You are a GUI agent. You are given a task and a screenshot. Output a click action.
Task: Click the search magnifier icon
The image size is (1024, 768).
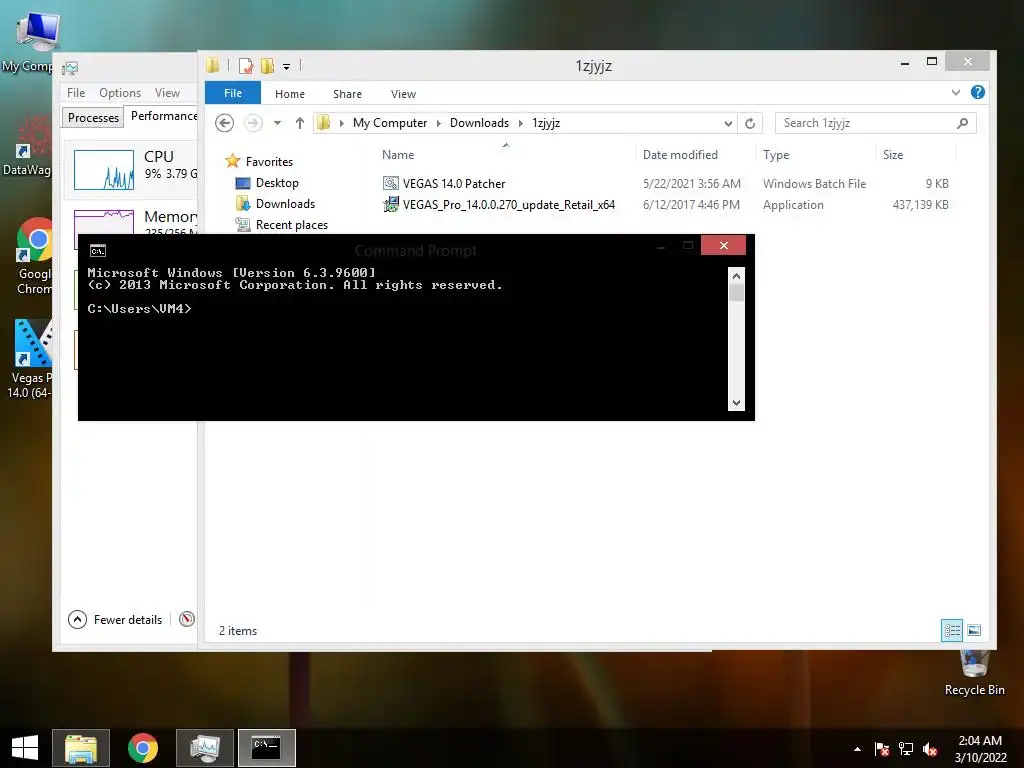tap(962, 123)
